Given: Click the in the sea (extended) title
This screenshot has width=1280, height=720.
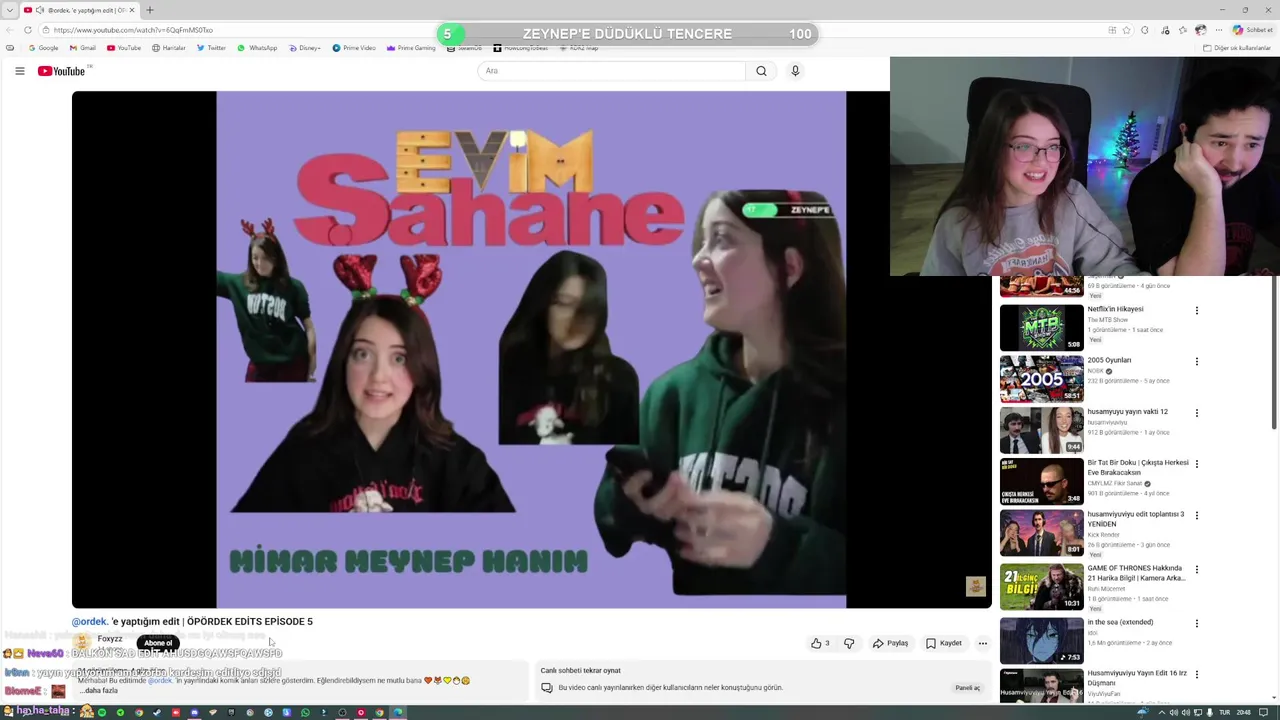Looking at the screenshot, I should coord(1120,622).
